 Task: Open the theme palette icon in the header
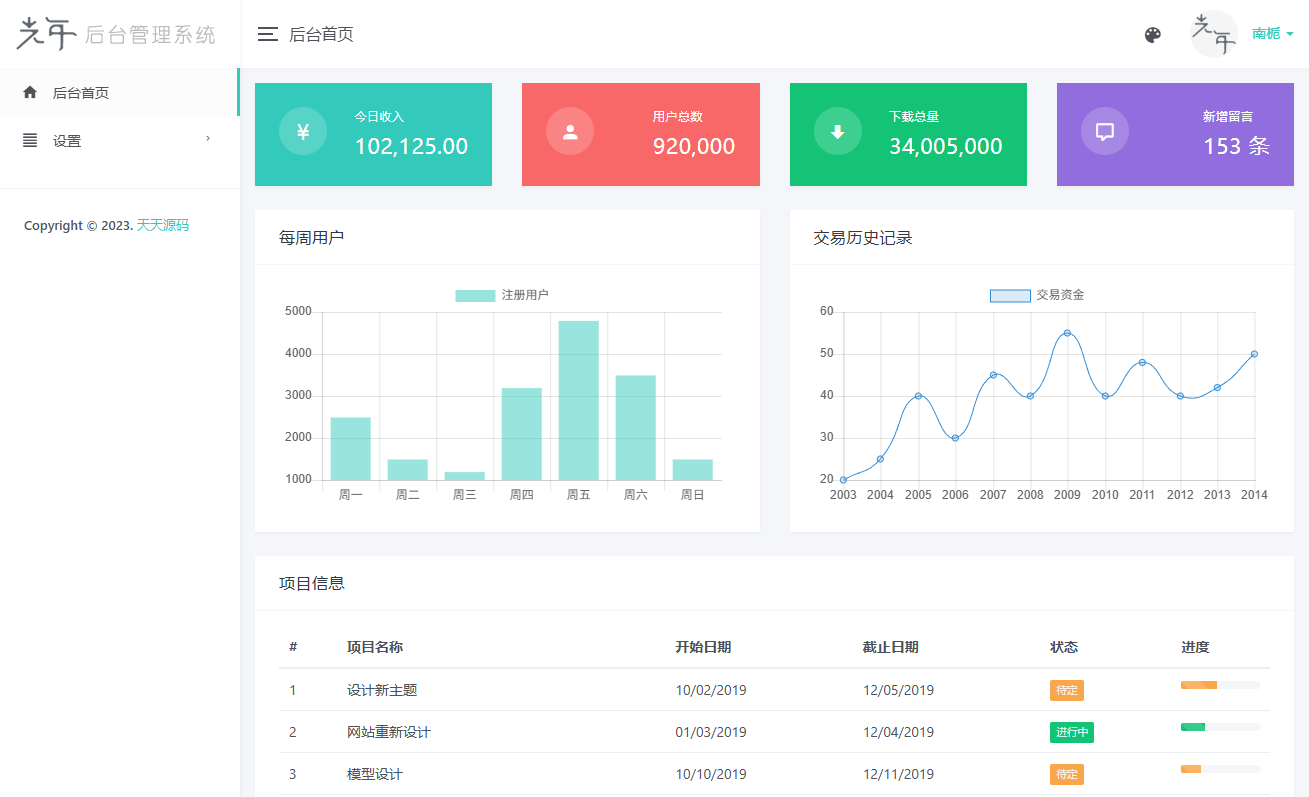click(x=1153, y=34)
